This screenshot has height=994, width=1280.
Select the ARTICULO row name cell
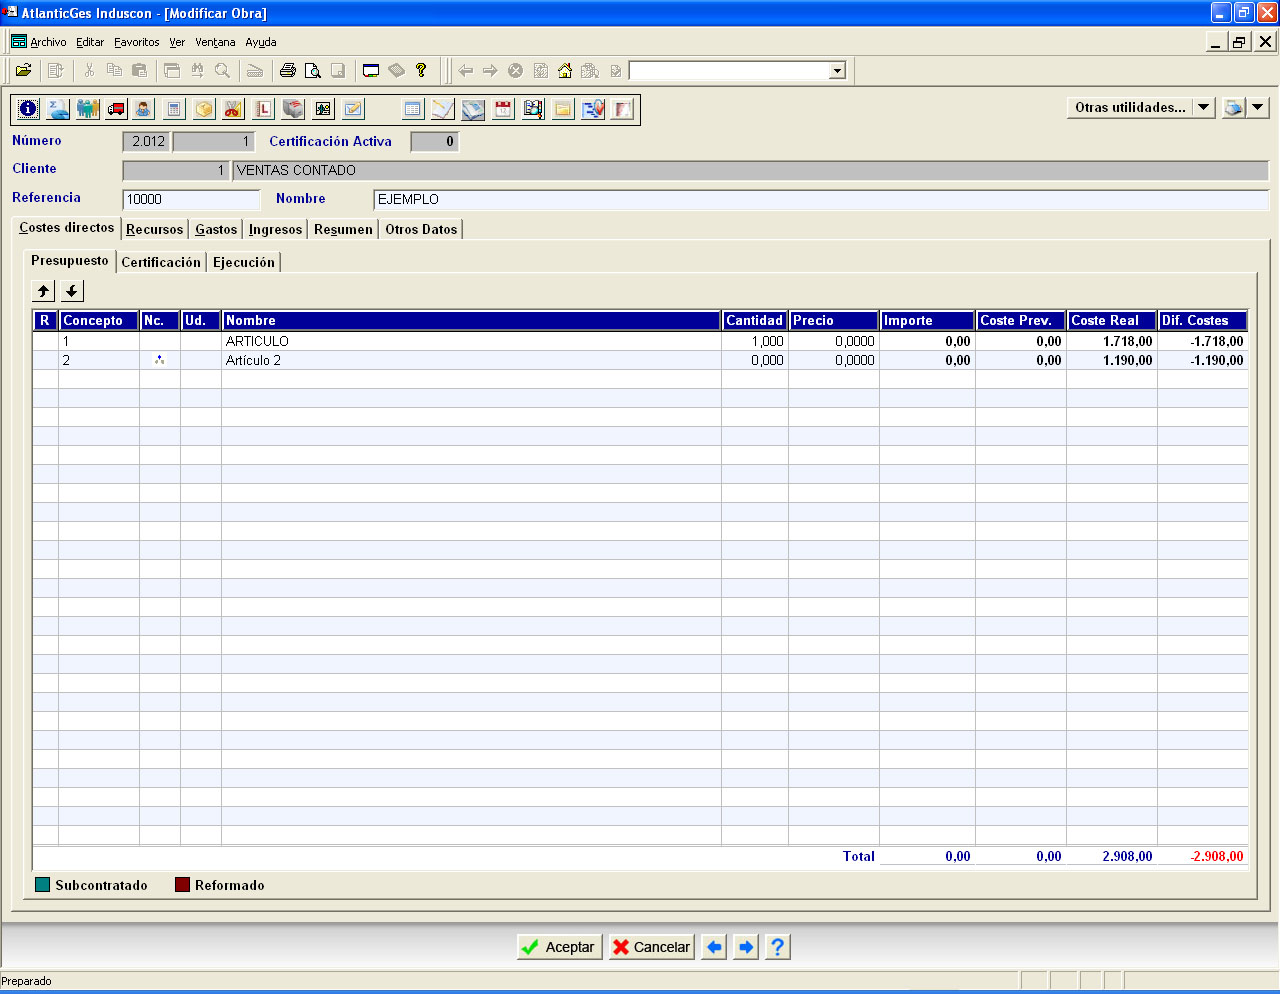tap(471, 341)
